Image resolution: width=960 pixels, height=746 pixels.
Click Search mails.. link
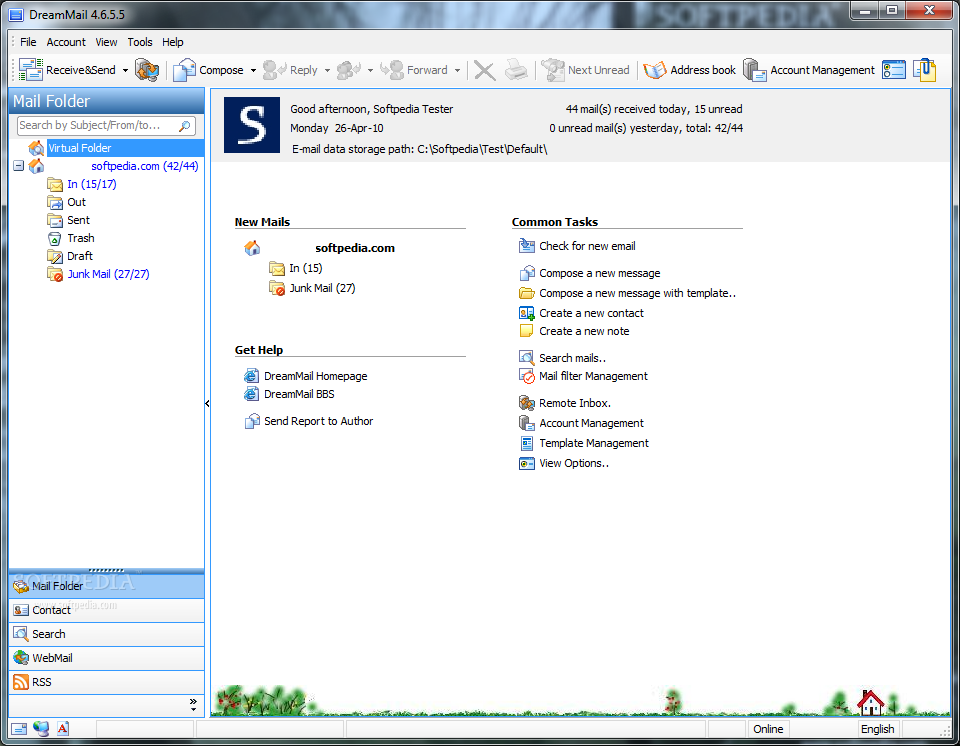(572, 358)
